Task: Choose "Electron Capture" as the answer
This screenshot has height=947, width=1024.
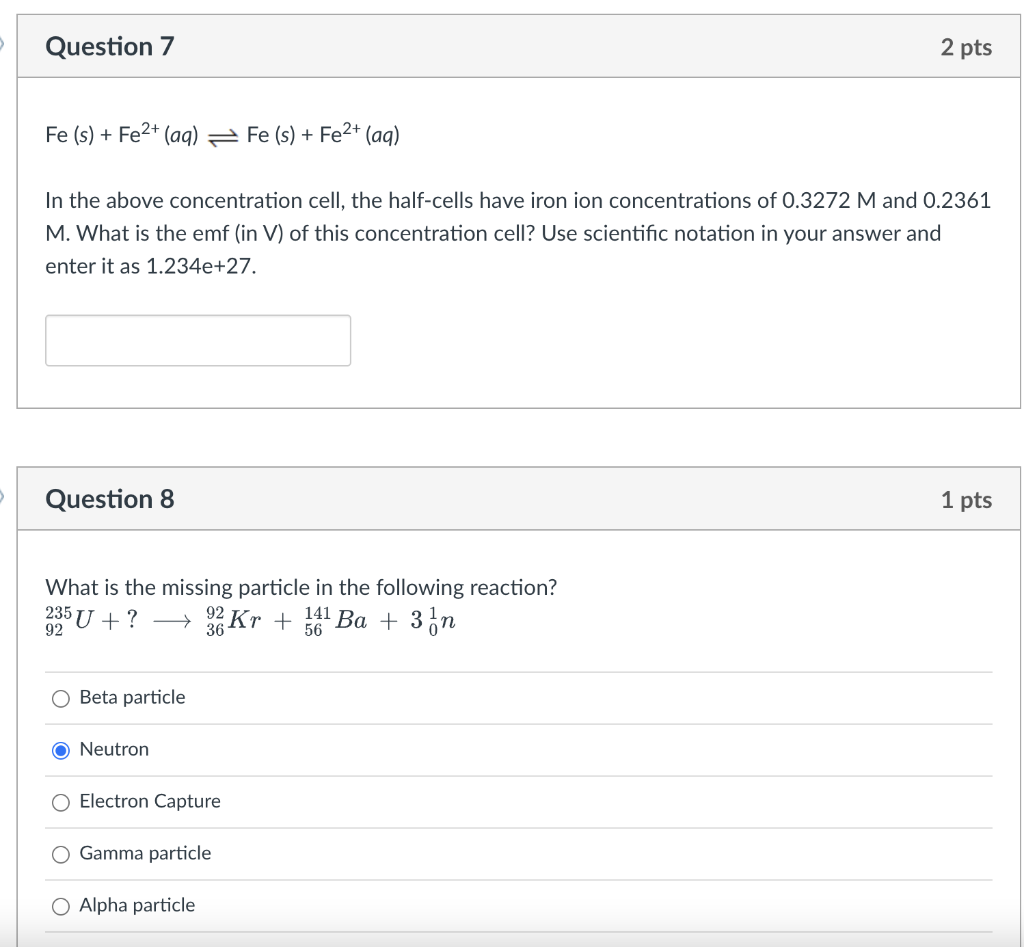Action: pyautogui.click(x=60, y=801)
